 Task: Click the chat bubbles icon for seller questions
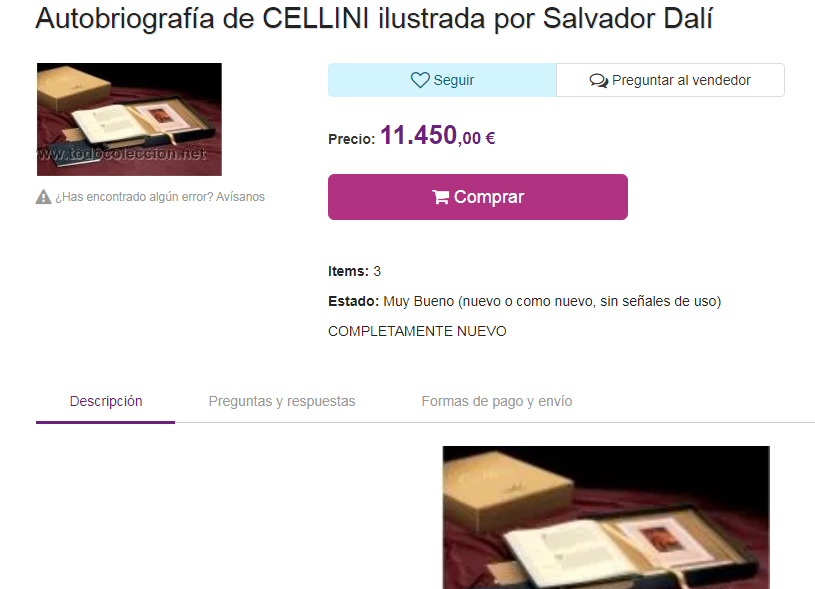click(598, 81)
